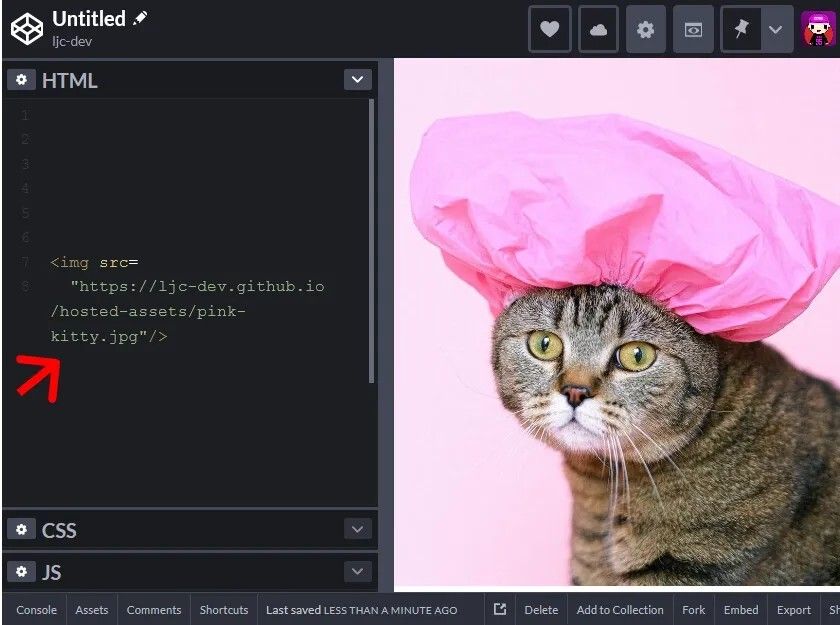Open CSS panel settings gear
Screen dimensions: 840x625
coord(22,529)
